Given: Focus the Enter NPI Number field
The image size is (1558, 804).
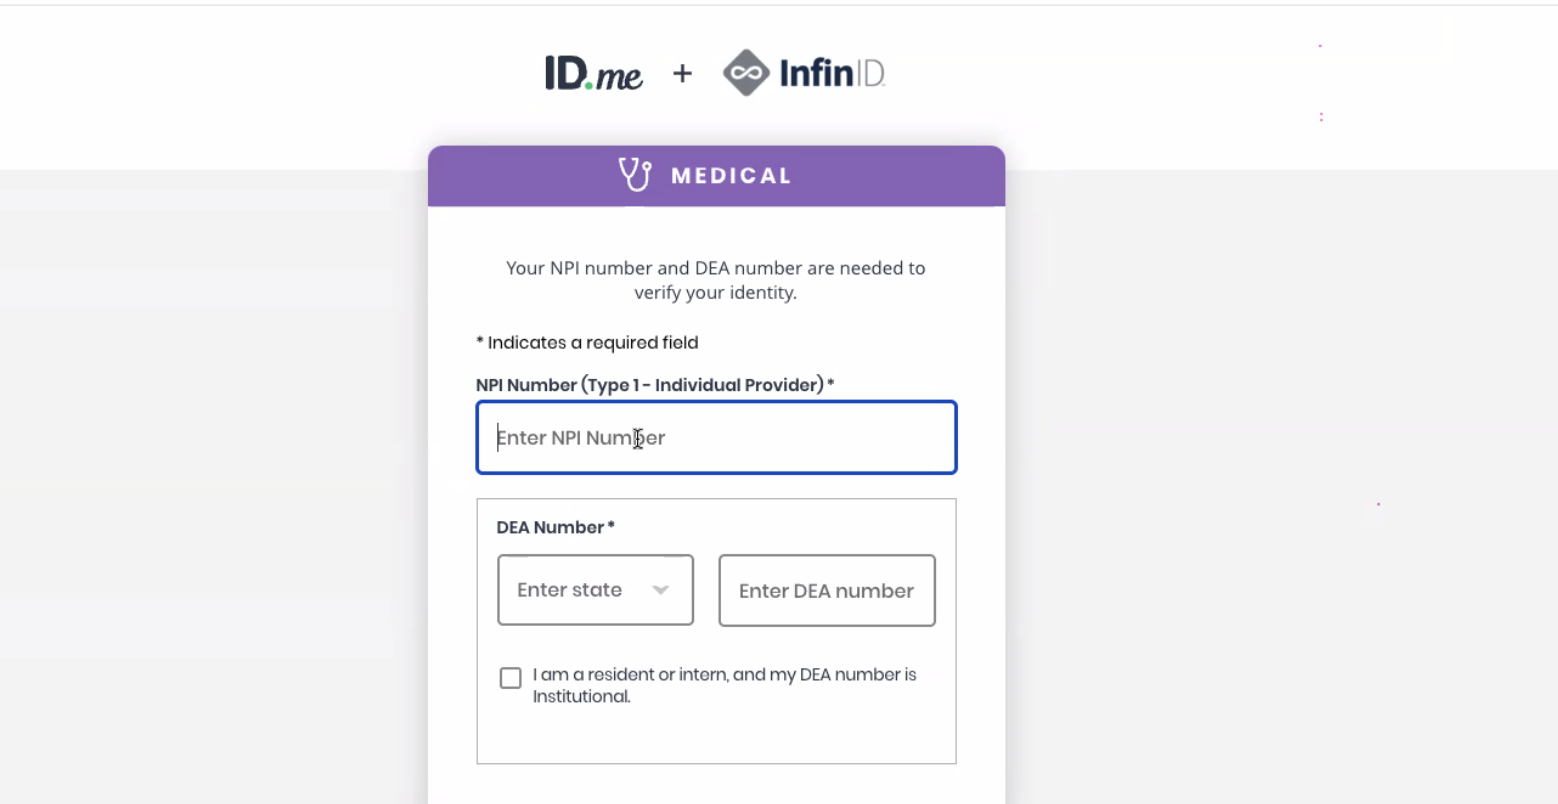Looking at the screenshot, I should pos(716,437).
